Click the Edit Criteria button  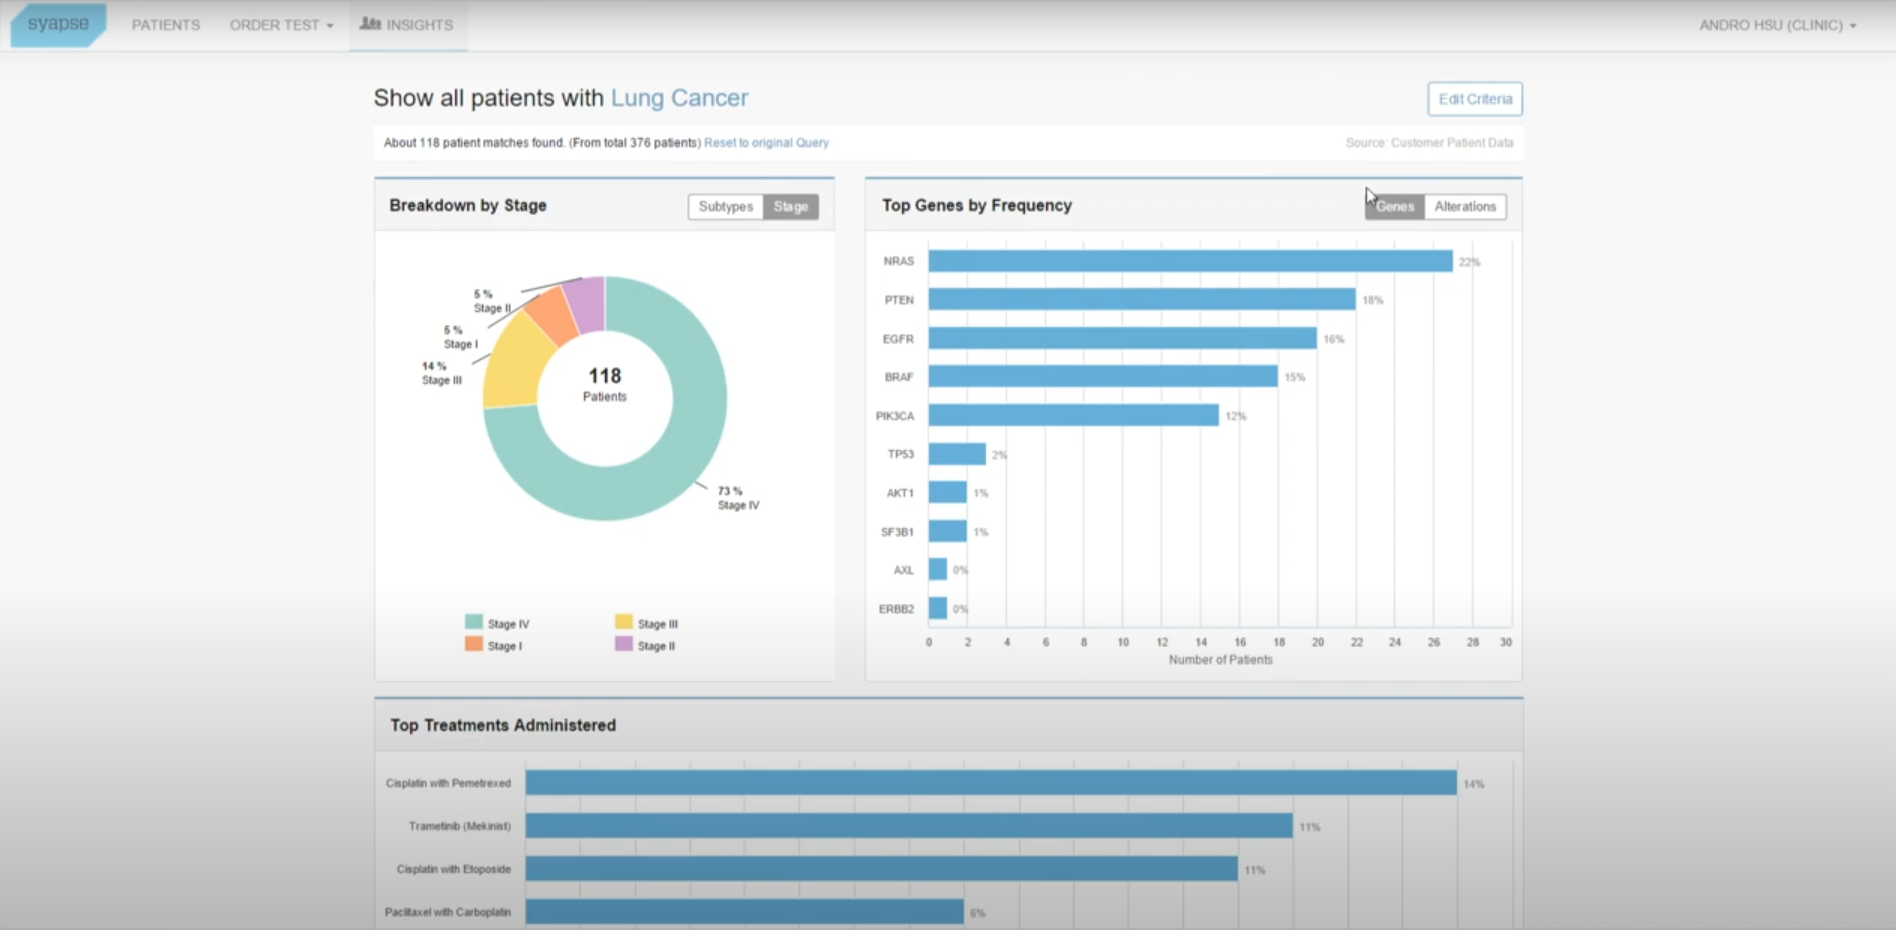point(1474,99)
